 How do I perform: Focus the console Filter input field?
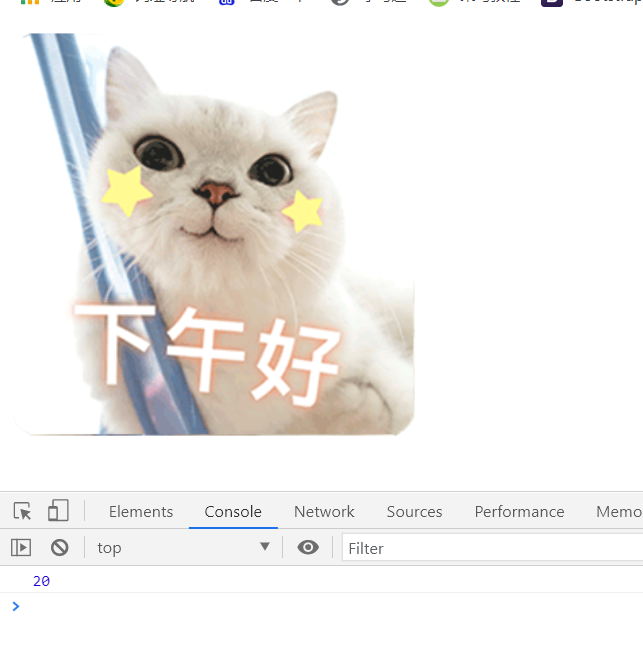(493, 548)
